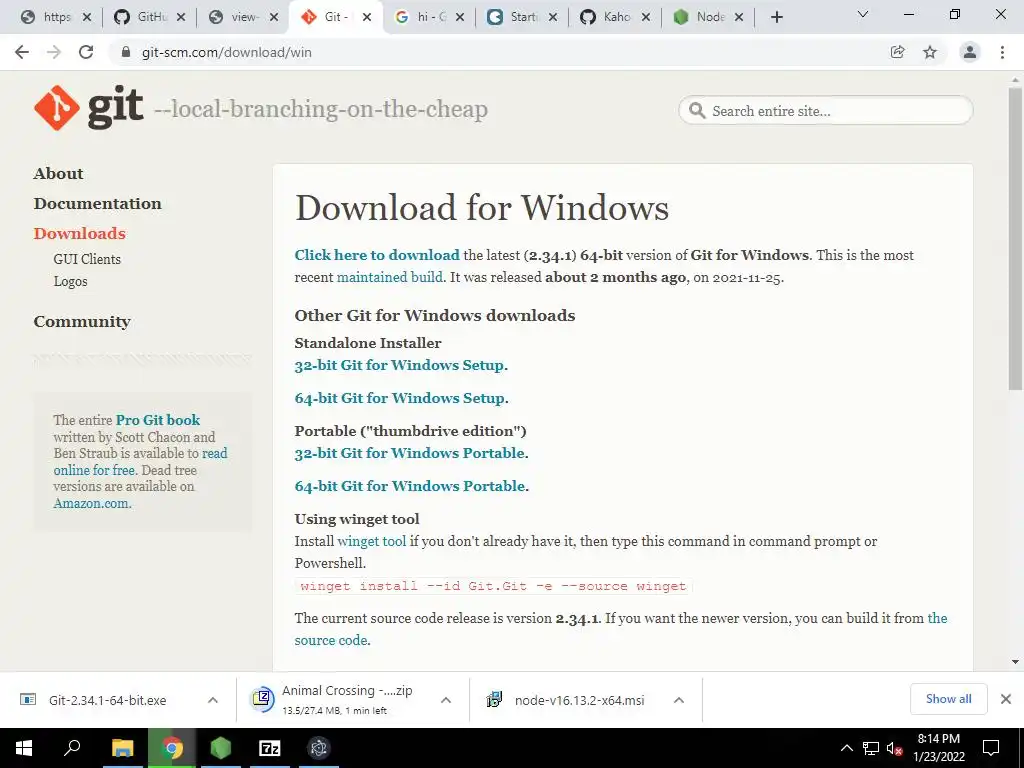Expand options for Animal Crossing zip download
1024x768 pixels.
tap(446, 700)
